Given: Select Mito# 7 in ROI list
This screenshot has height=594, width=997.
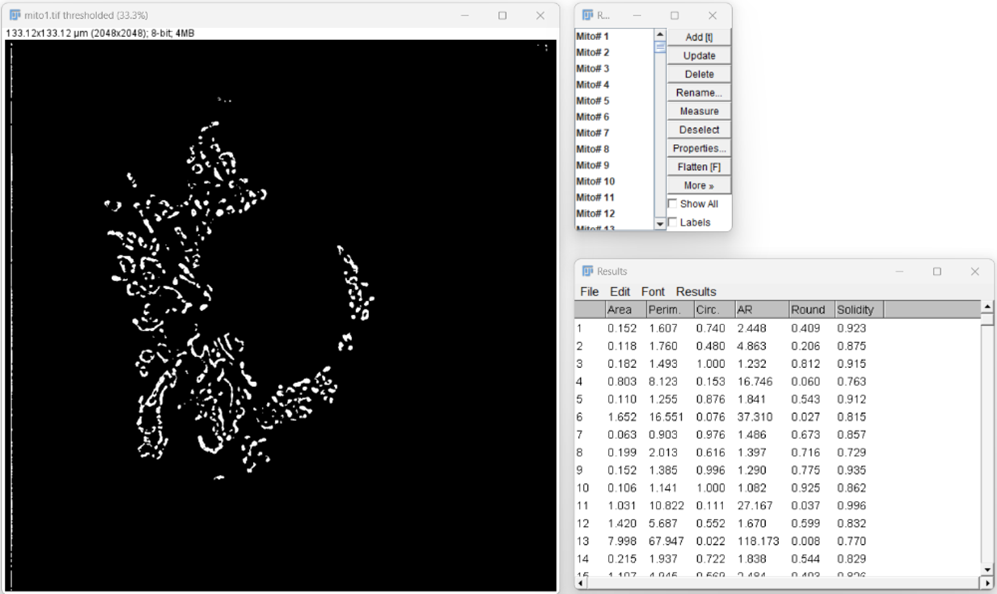Looking at the screenshot, I should (614, 132).
